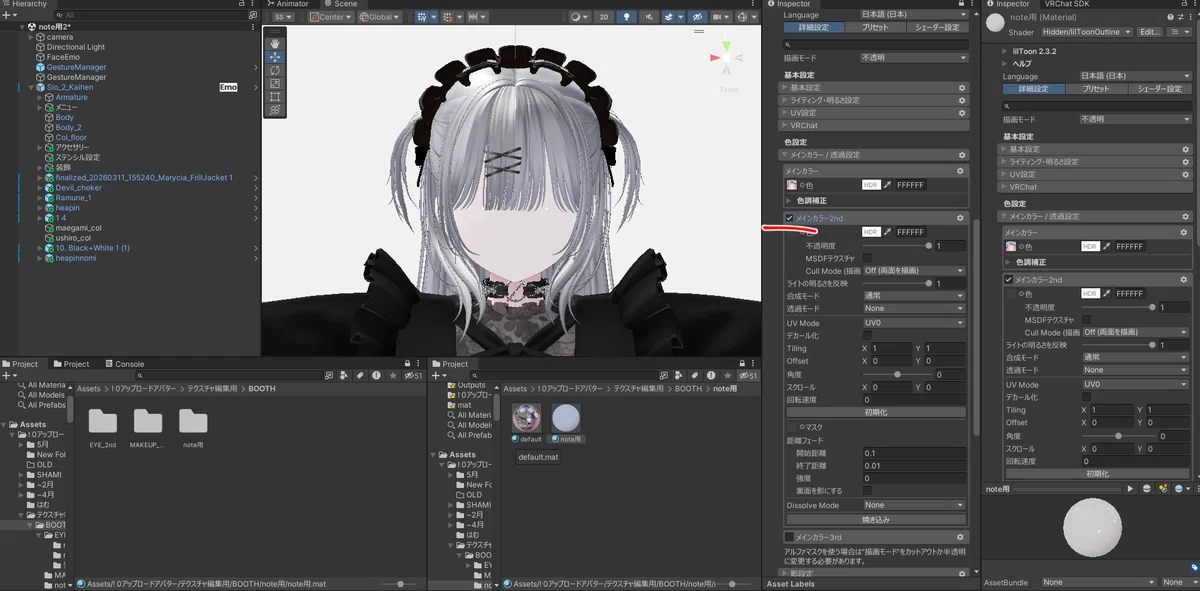Expand the Armature node in Hierarchy
This screenshot has height=591, width=1200.
(42, 97)
